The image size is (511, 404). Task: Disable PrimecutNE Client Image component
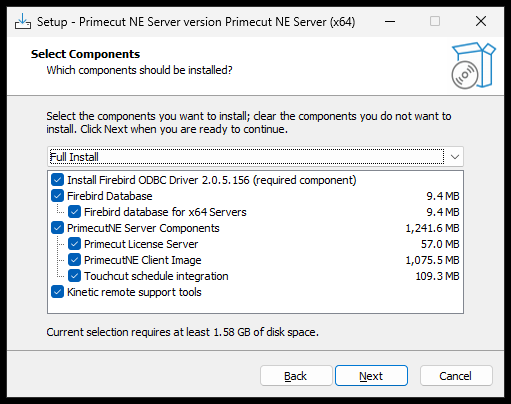[74, 260]
